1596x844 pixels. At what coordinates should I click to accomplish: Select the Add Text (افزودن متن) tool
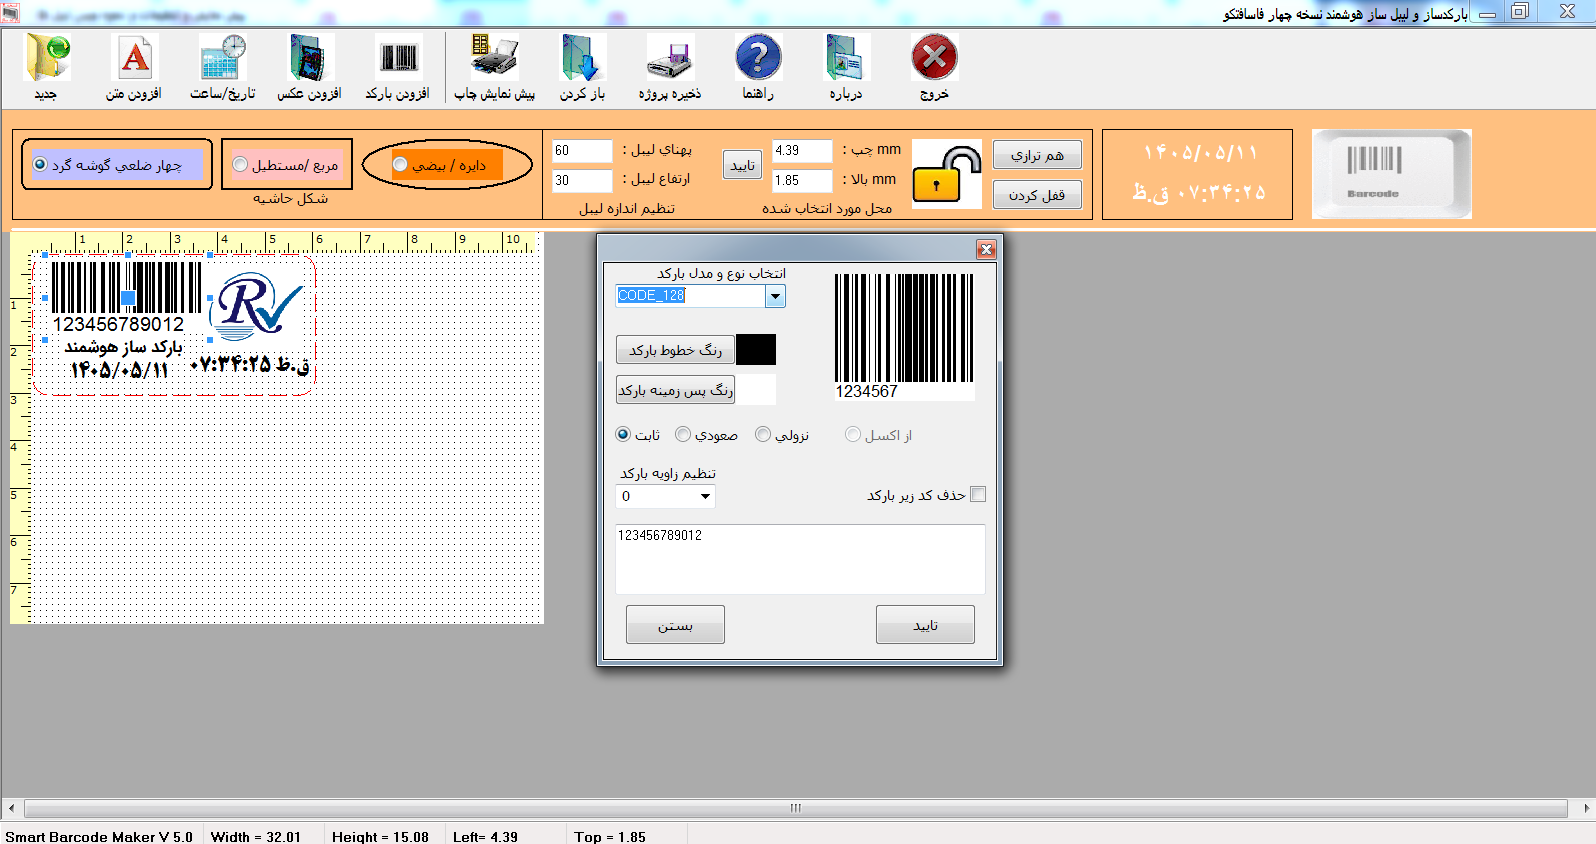coord(135,57)
